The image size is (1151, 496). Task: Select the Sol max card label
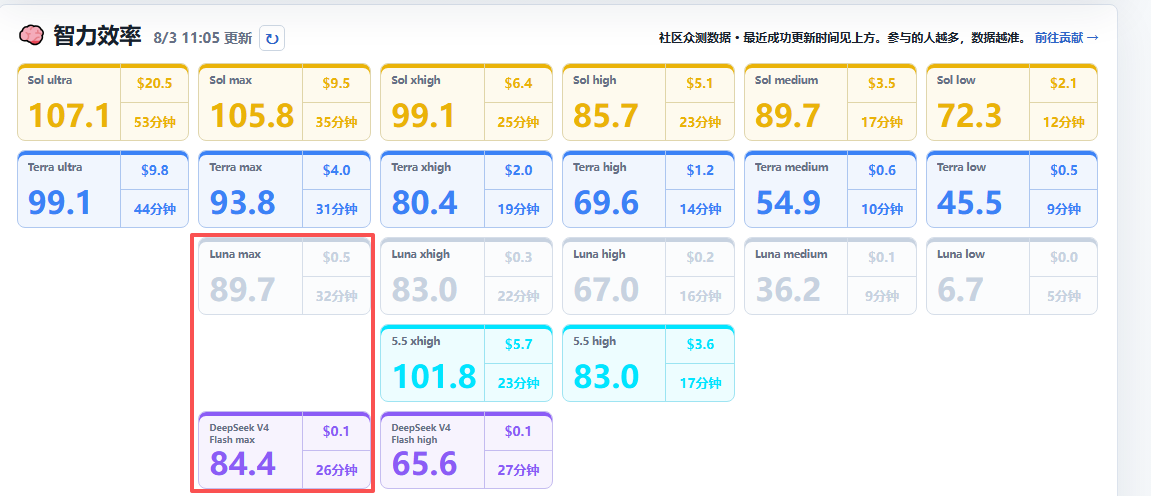point(230,80)
